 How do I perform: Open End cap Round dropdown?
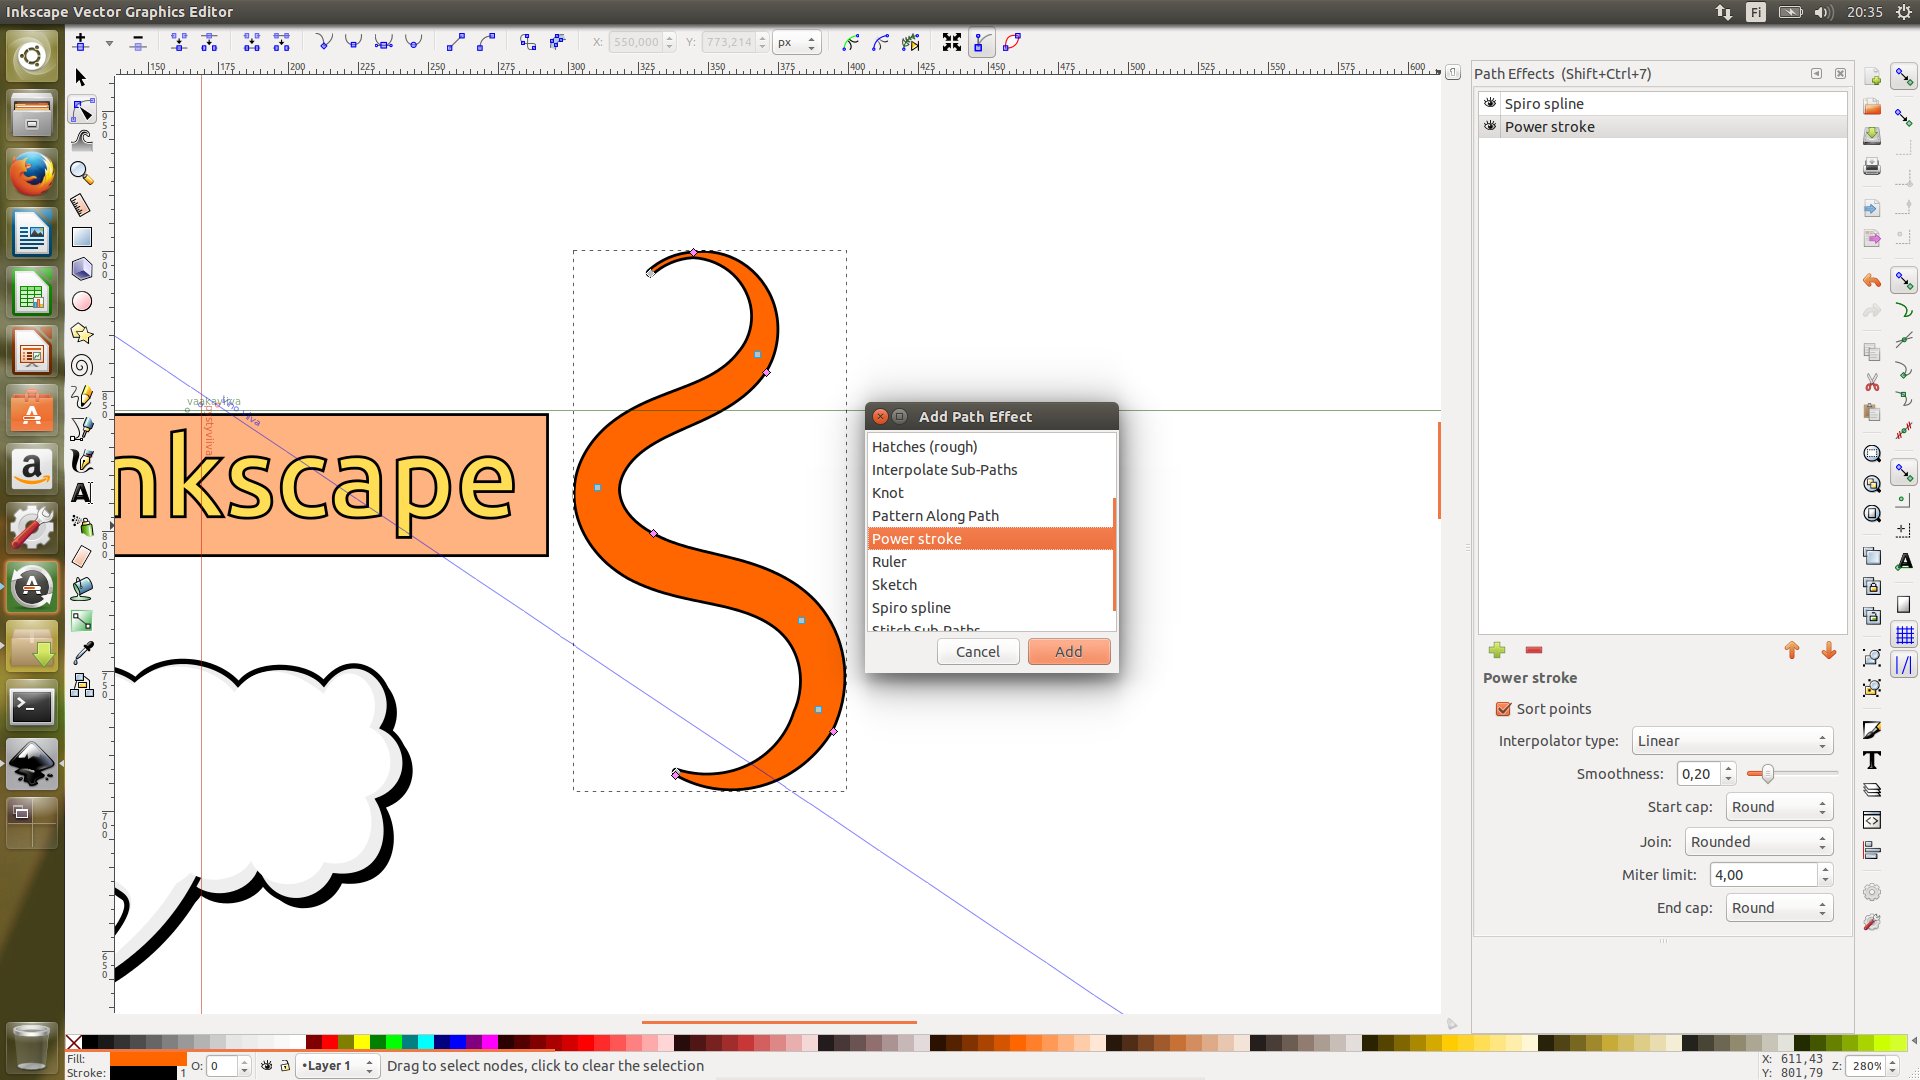(x=1779, y=908)
